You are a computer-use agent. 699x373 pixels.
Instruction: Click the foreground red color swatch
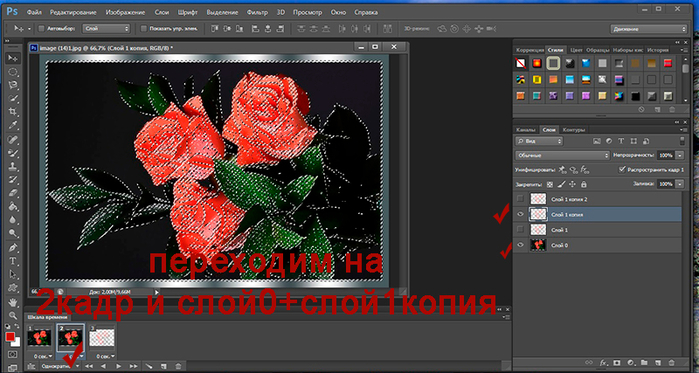pos(10,336)
